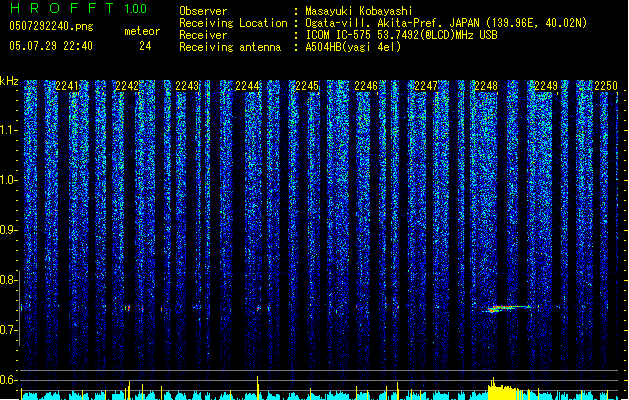Click the 'Receiver' label
Image resolution: width=629 pixels, height=400 pixels.
[x=203, y=35]
